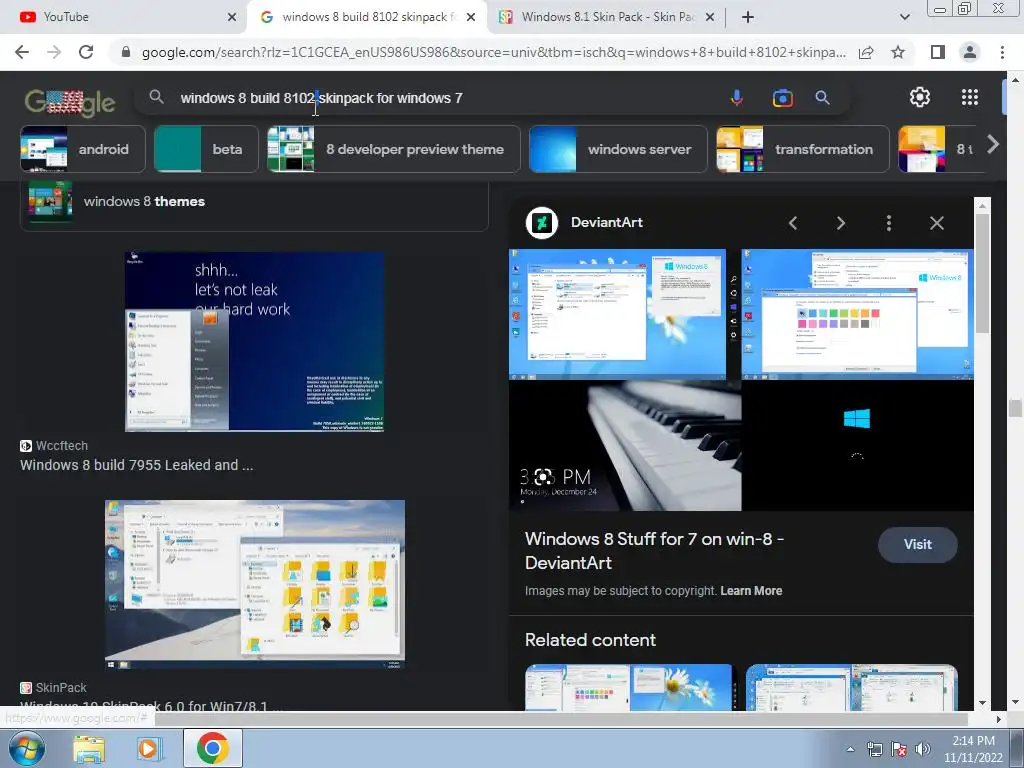
Task: Search by image with the camera icon
Action: point(782,98)
